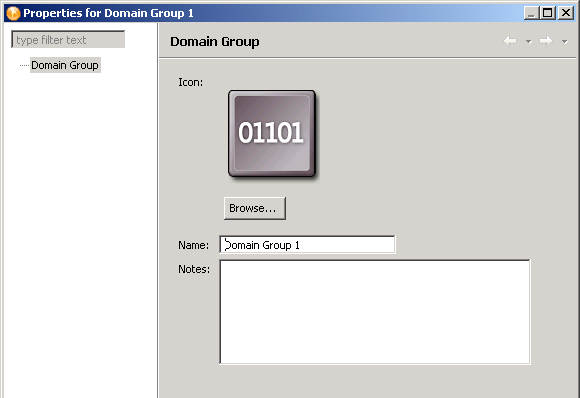Click the Notes: label
Screen dimensions: 580x398
[x=194, y=269]
